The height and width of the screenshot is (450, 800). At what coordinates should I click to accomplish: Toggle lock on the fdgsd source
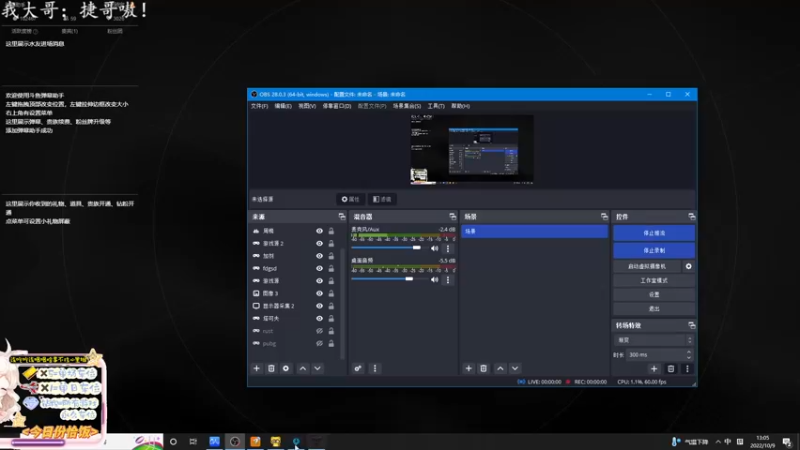coord(331,268)
